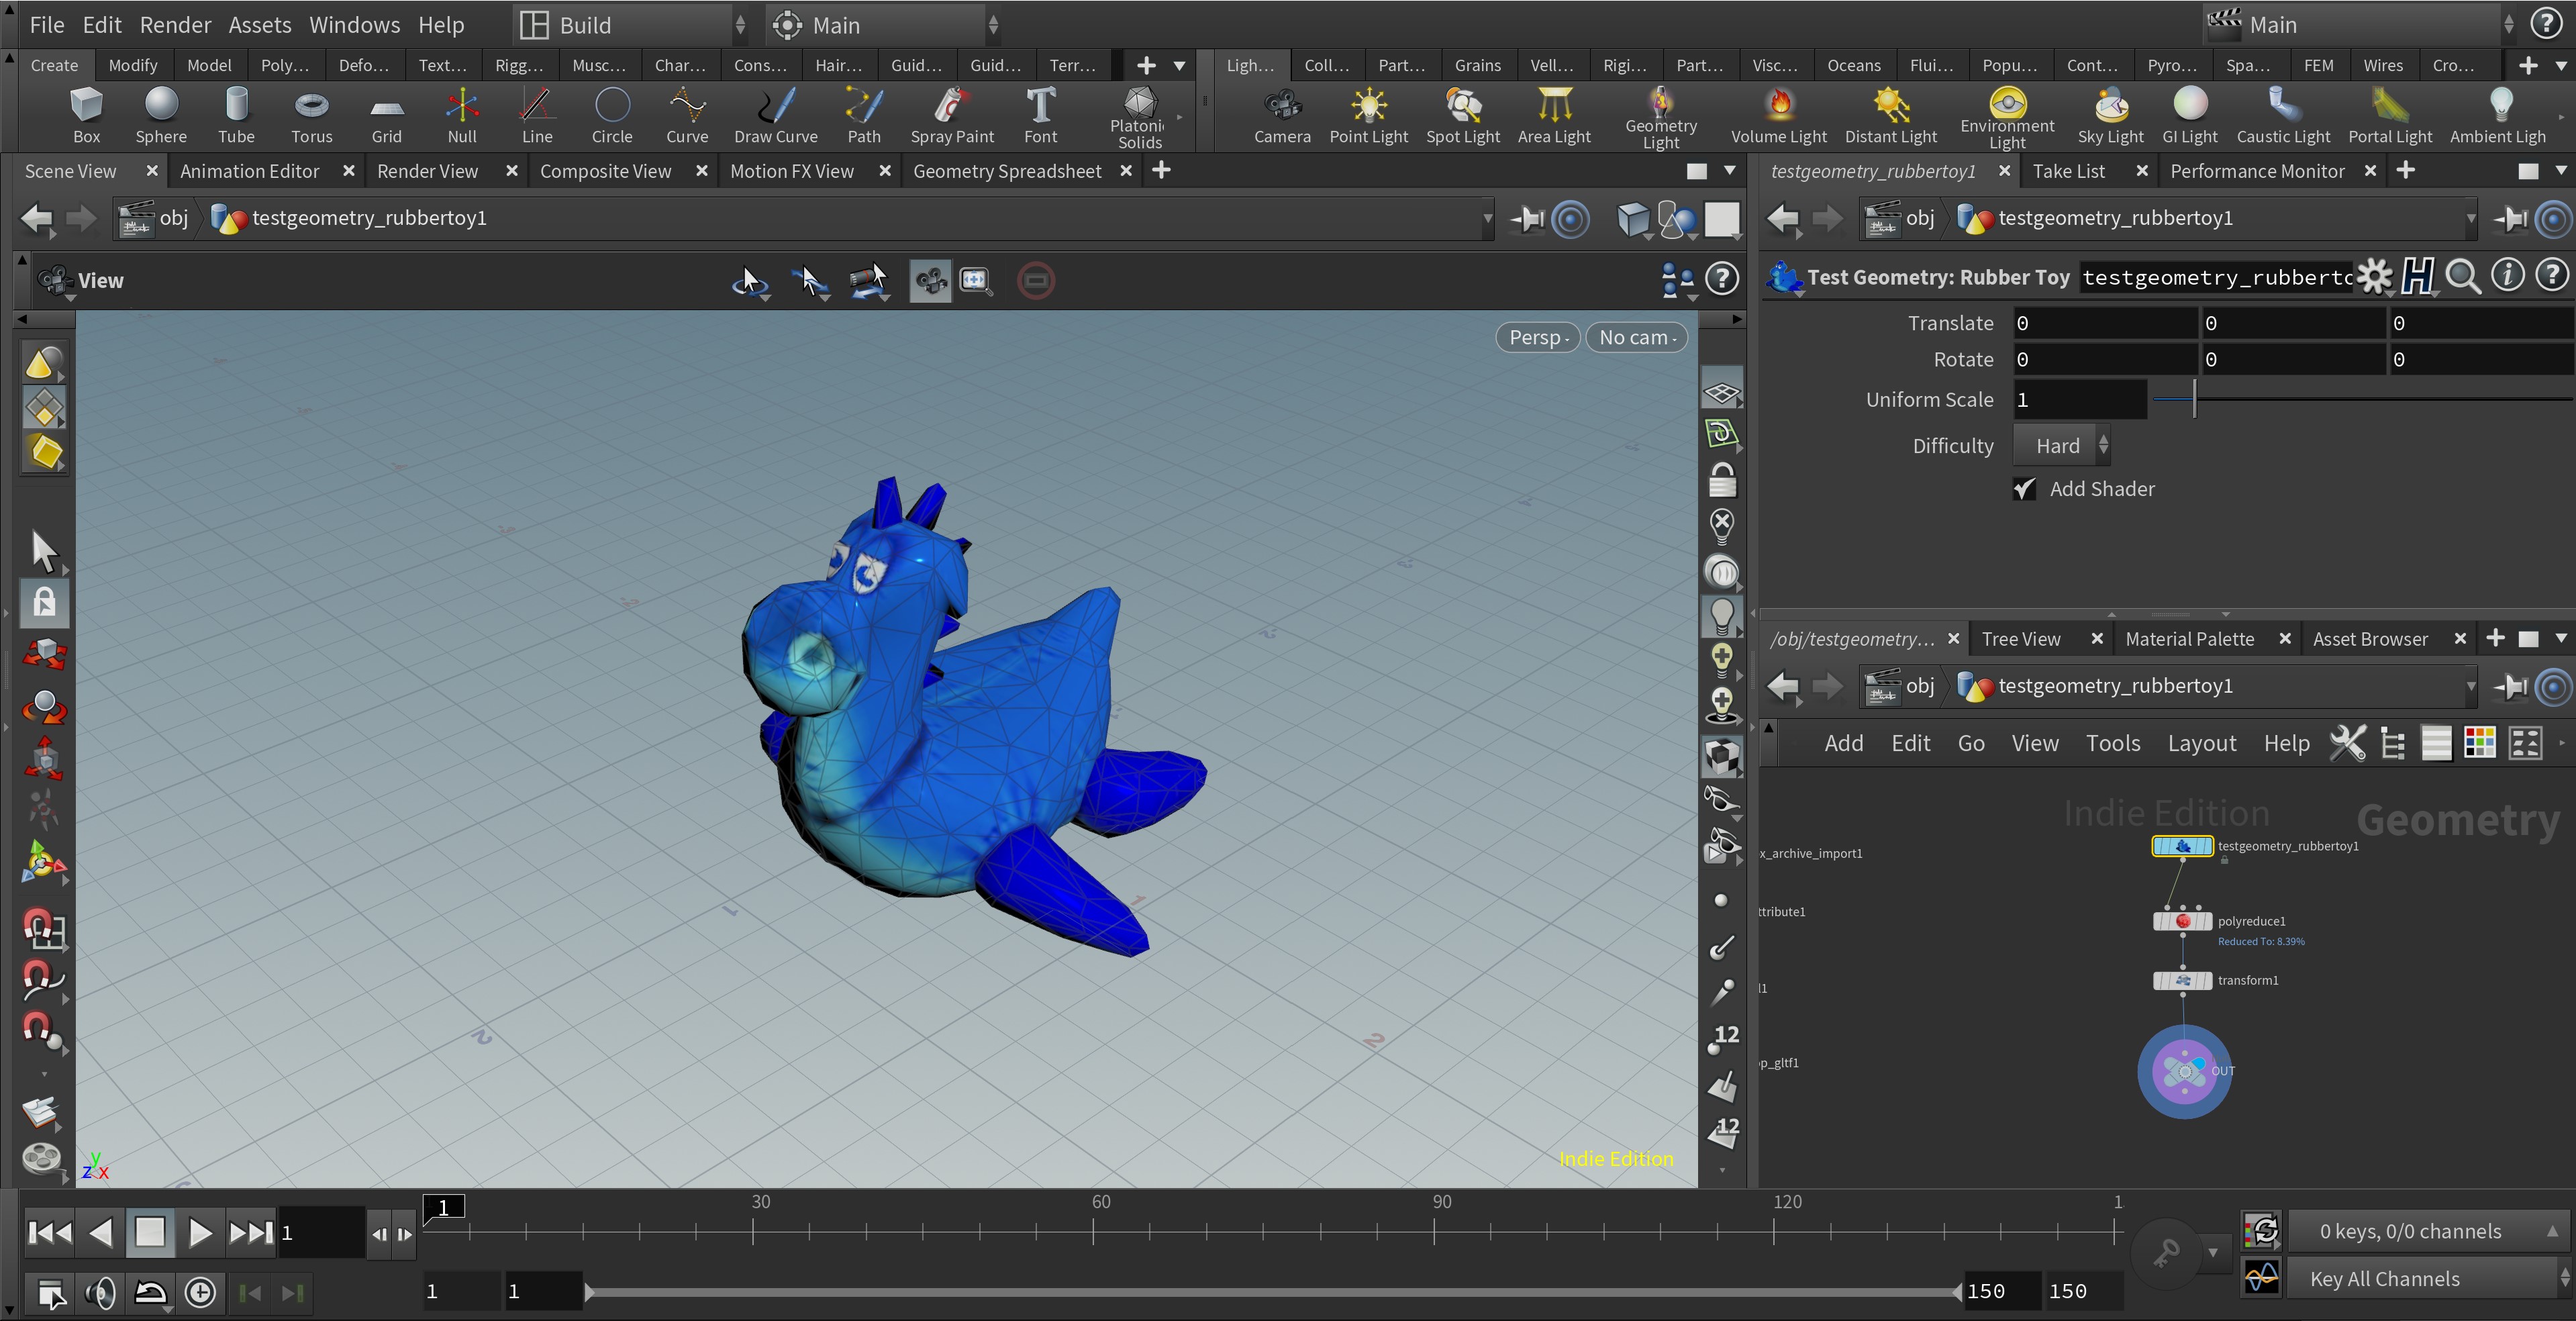Add a Portal Light

tap(2390, 114)
